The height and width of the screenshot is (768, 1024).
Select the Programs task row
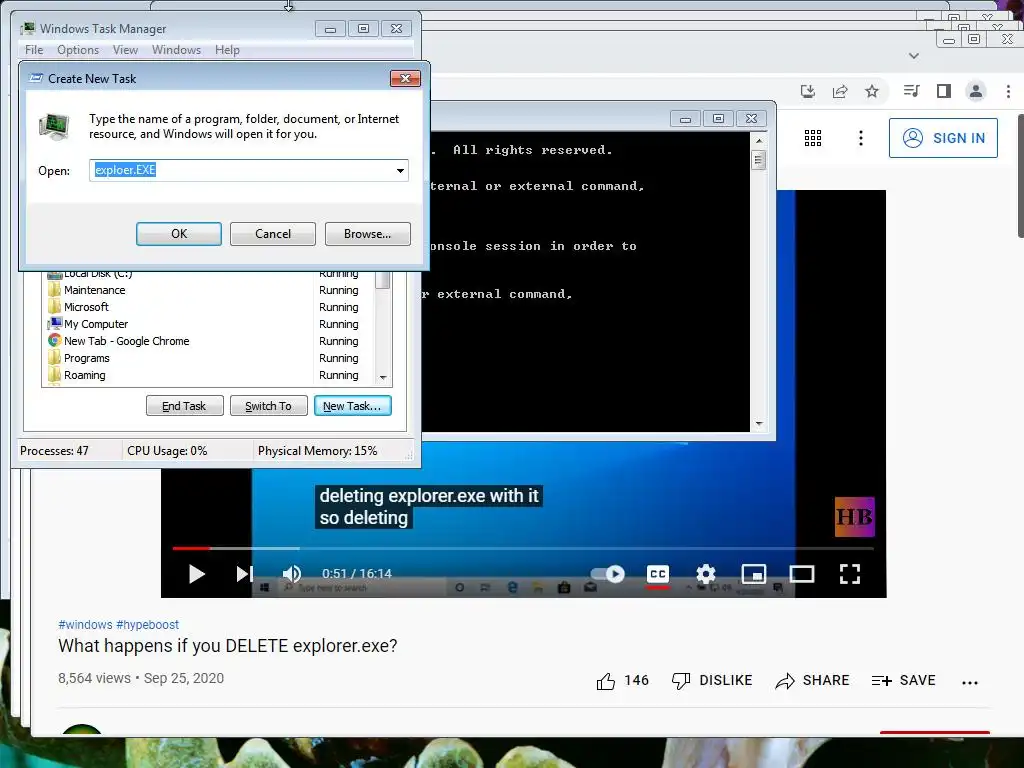click(208, 358)
